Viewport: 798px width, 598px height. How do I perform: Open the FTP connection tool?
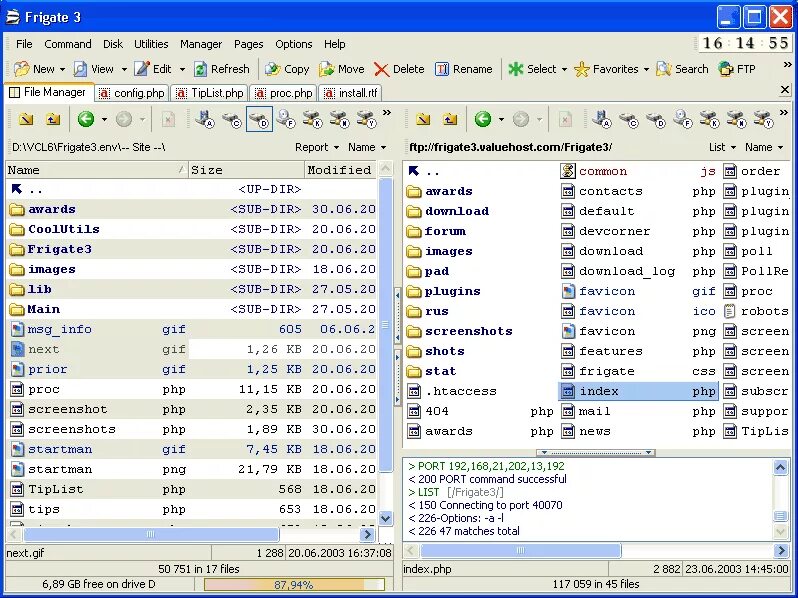click(x=736, y=69)
